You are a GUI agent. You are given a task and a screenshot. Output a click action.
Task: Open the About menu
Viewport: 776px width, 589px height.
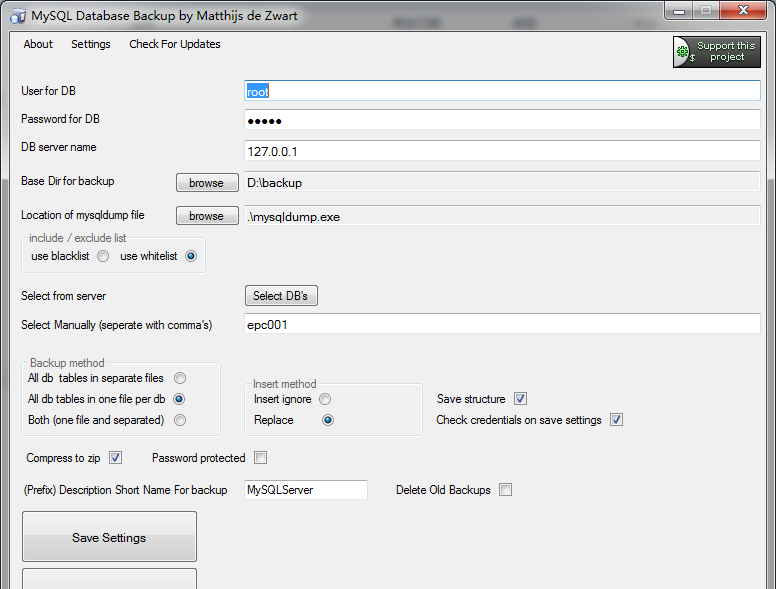(x=38, y=44)
